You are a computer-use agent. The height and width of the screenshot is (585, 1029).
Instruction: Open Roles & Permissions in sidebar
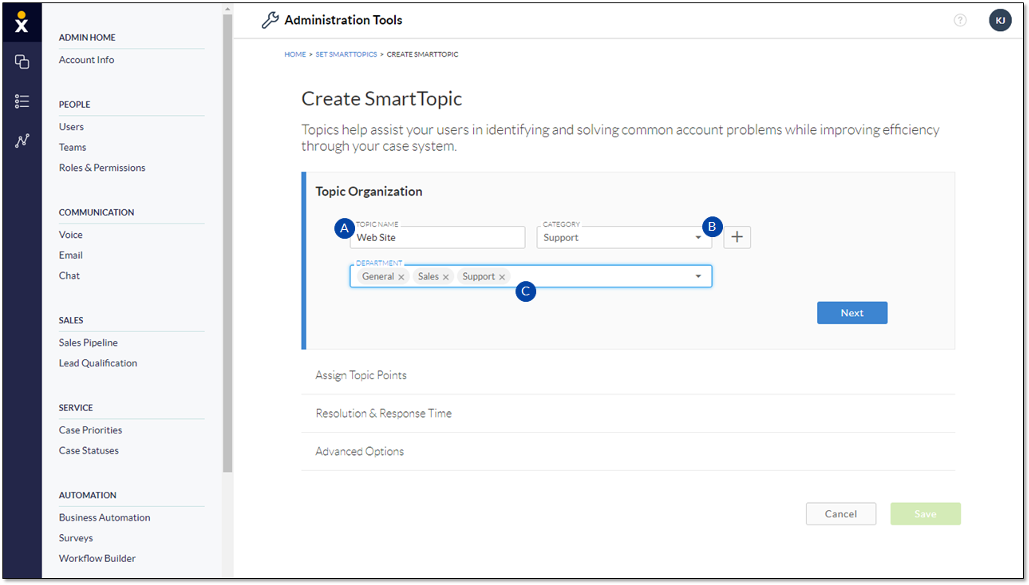(x=102, y=168)
